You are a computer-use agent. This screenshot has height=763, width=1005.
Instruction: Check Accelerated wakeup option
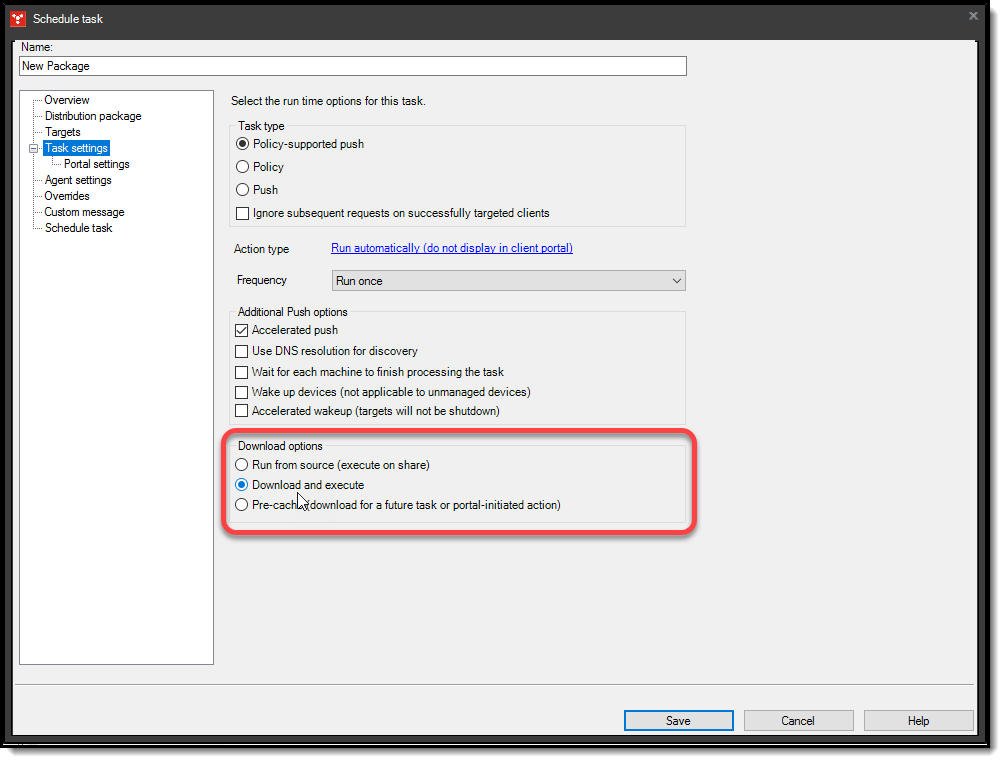[241, 410]
